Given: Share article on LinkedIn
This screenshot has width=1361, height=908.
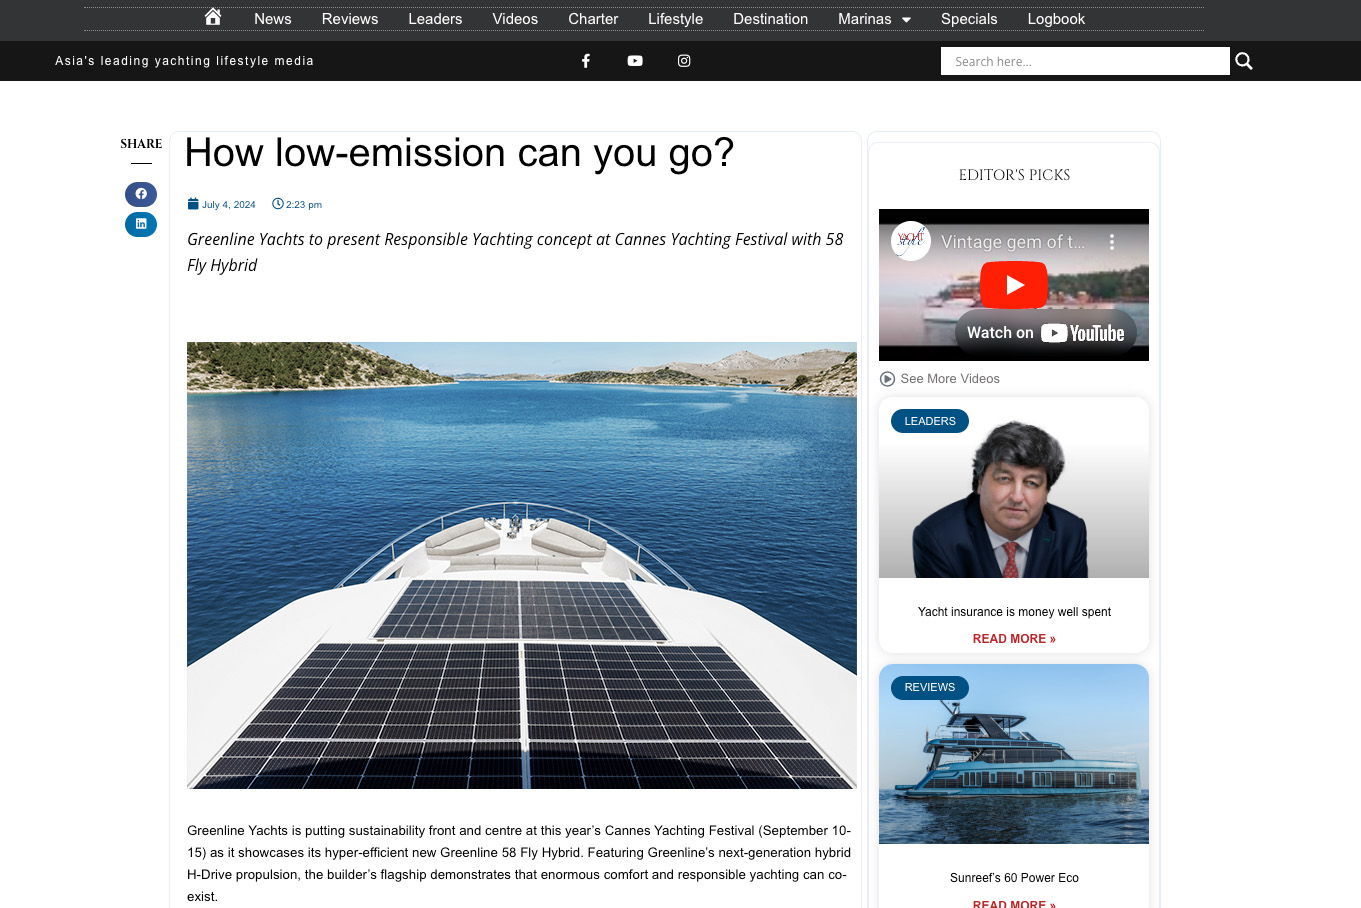Looking at the screenshot, I should point(141,224).
